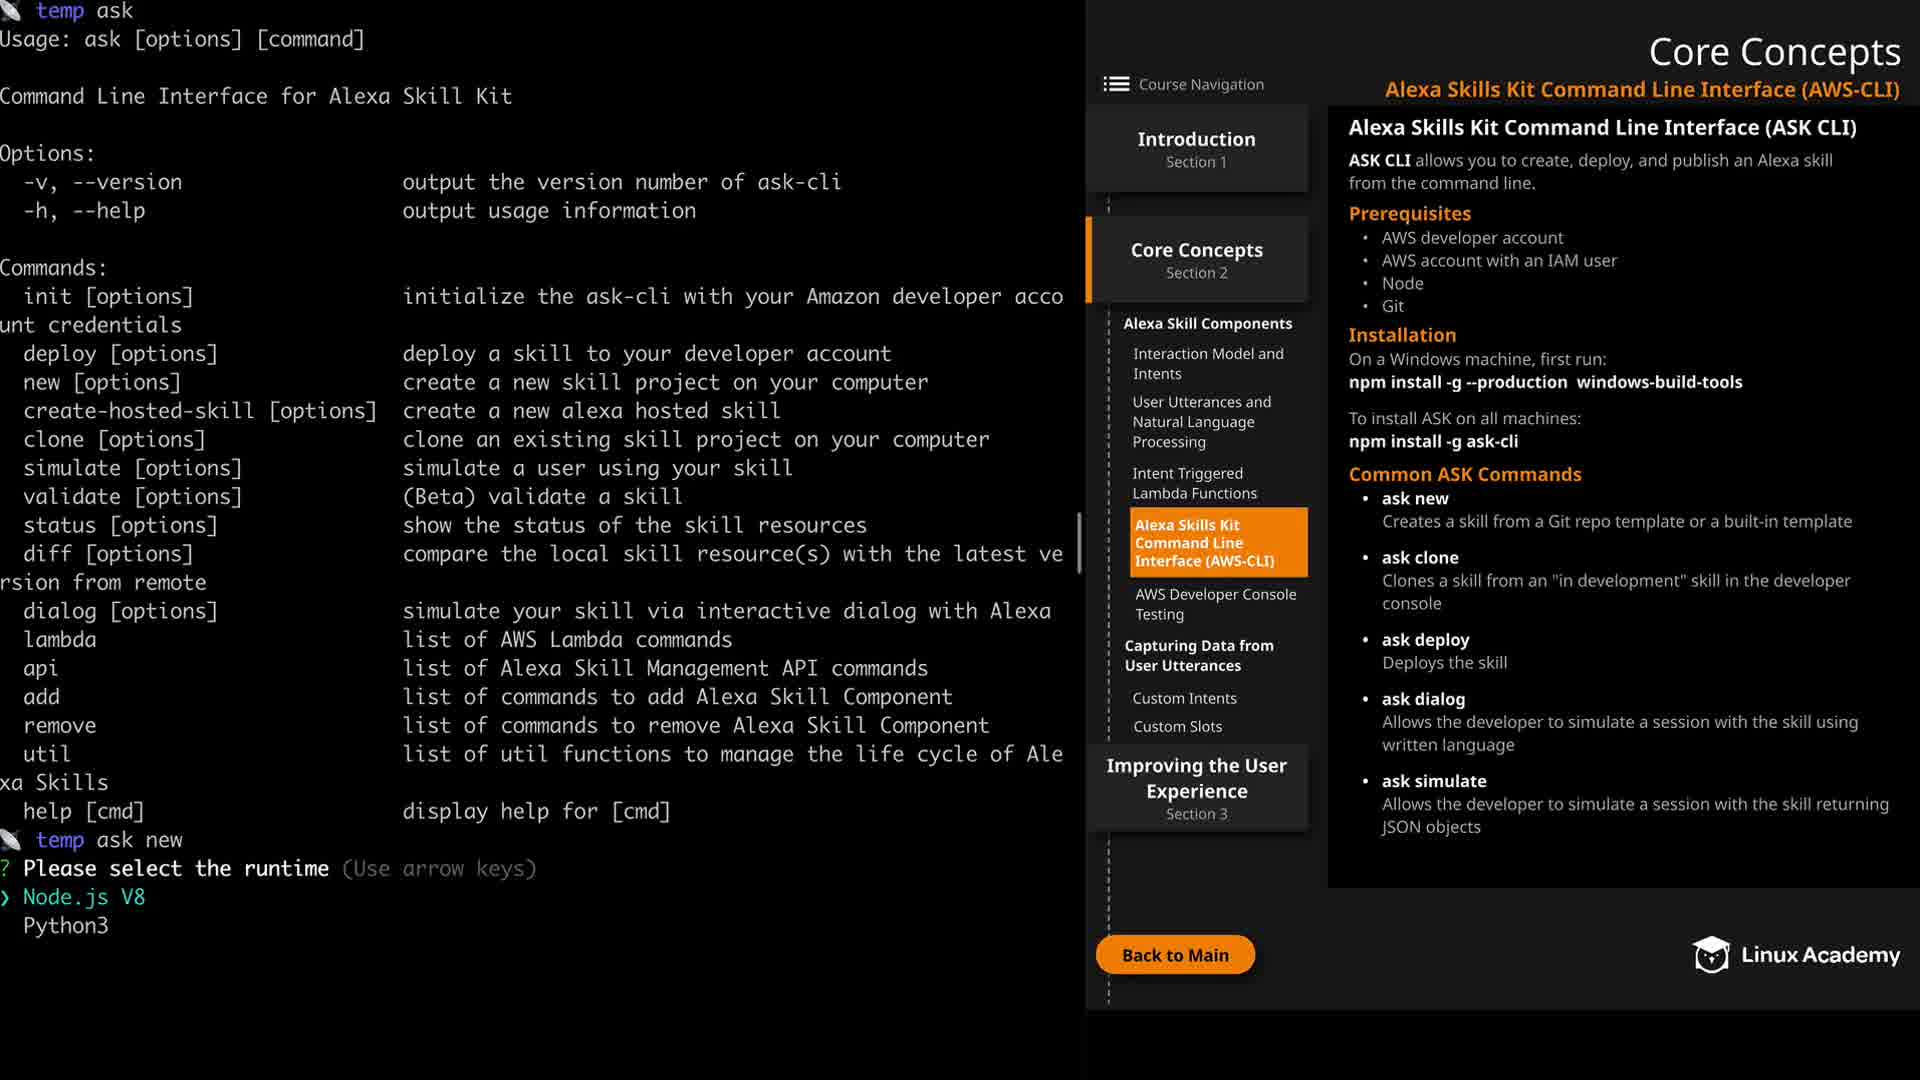Screen dimensions: 1920x1080
Task: Click the Course Navigation list icon
Action: 1116,84
